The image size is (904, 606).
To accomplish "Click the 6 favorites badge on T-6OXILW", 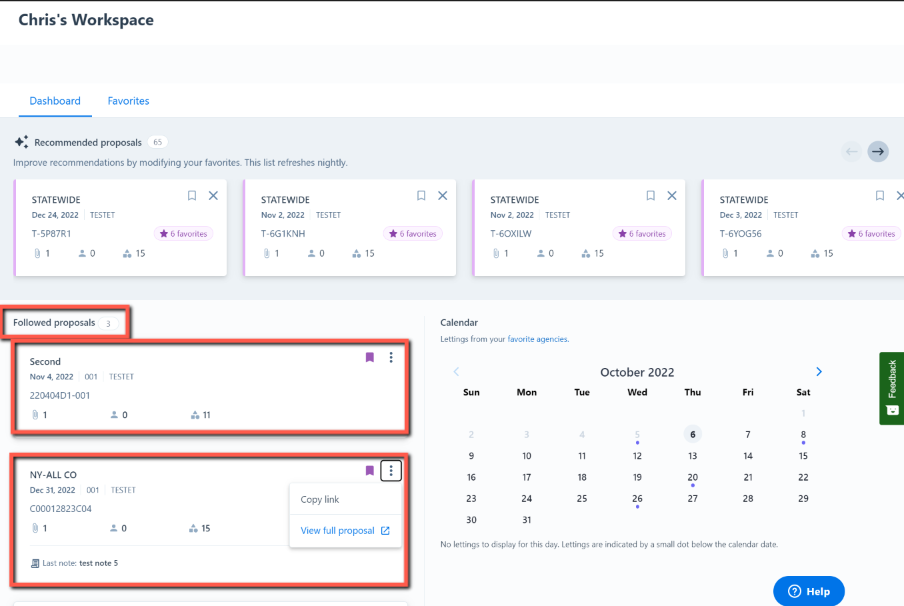I will (644, 234).
